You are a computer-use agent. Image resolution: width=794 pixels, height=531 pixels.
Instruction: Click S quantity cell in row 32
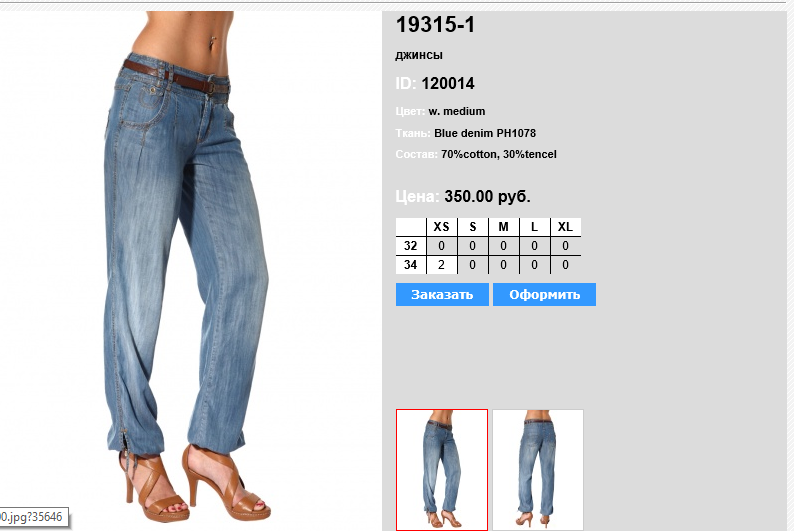(472, 246)
